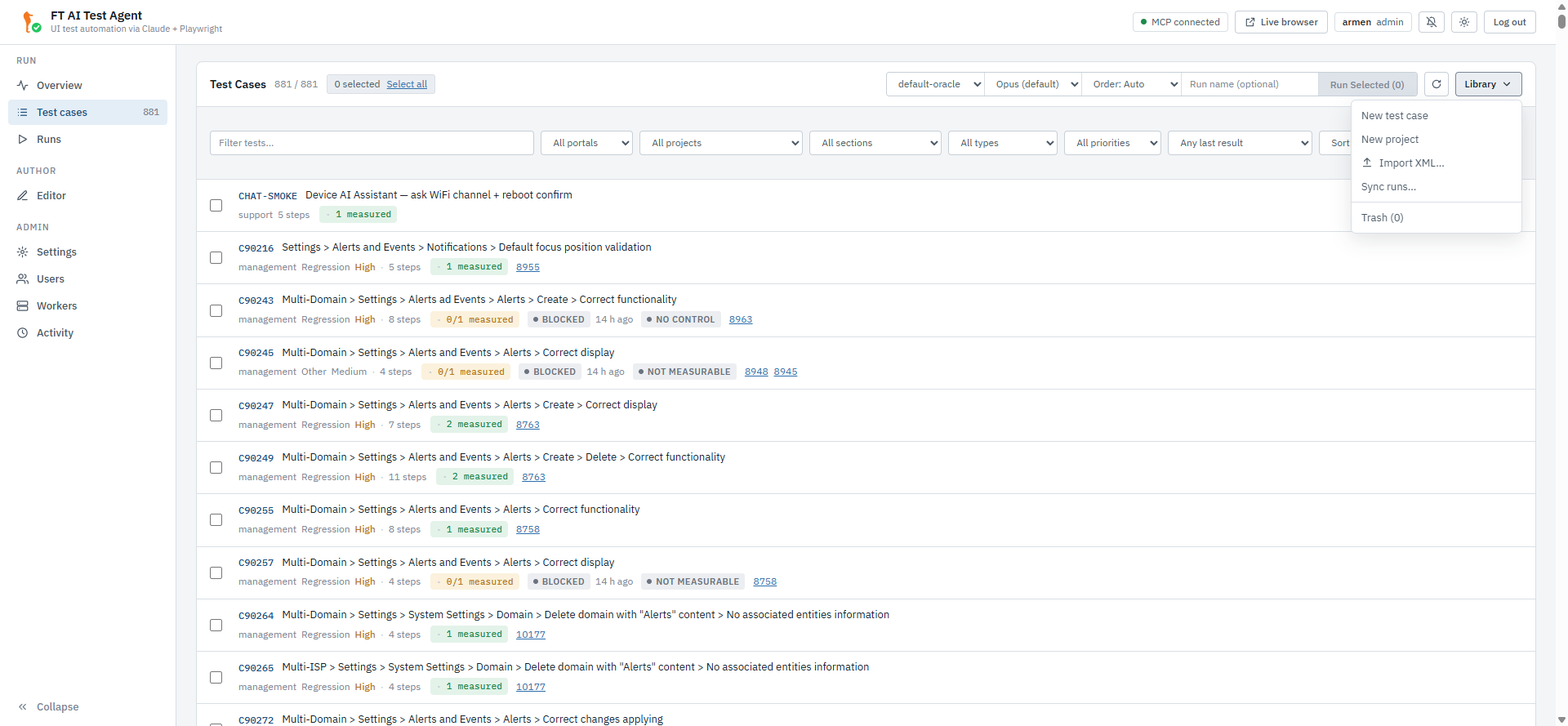Open the Any last result dropdown
The height and width of the screenshot is (726, 1568).
coord(1240,143)
